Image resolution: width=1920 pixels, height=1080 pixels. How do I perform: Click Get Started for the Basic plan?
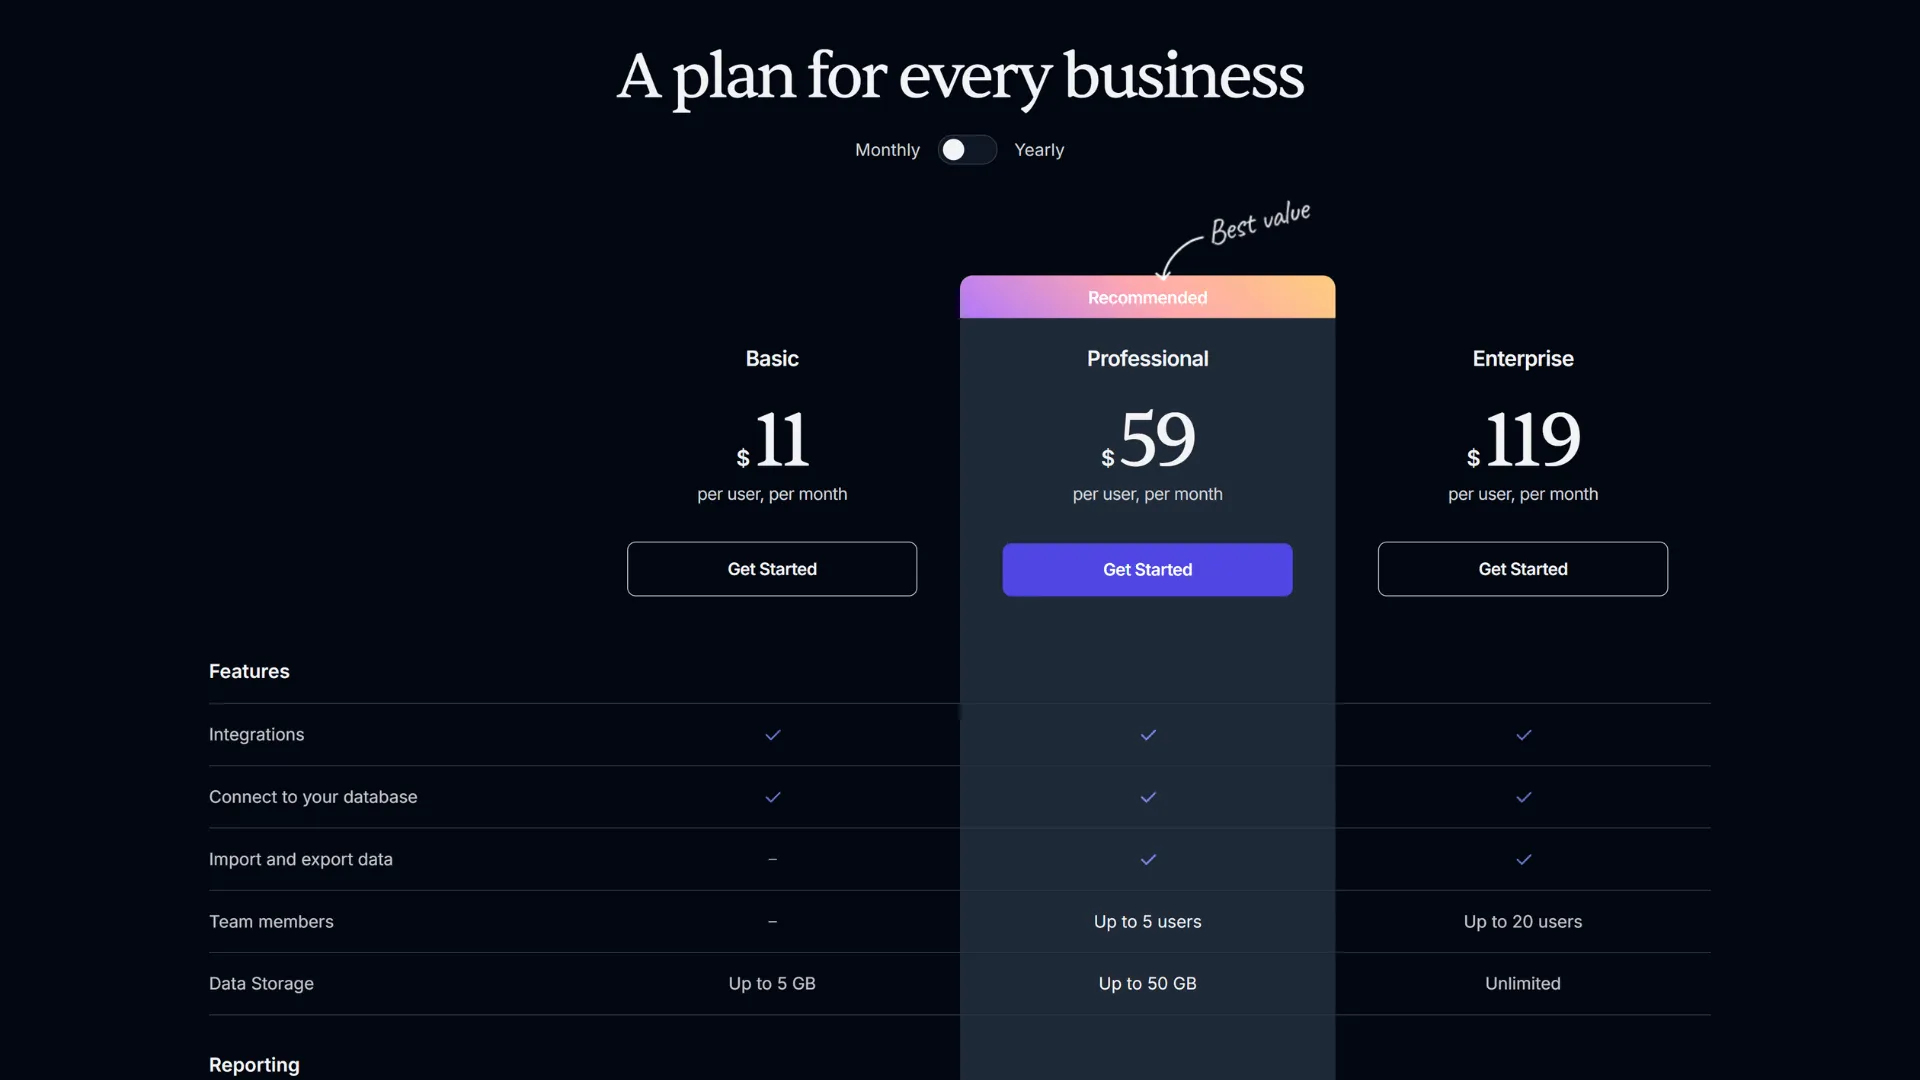(x=771, y=569)
